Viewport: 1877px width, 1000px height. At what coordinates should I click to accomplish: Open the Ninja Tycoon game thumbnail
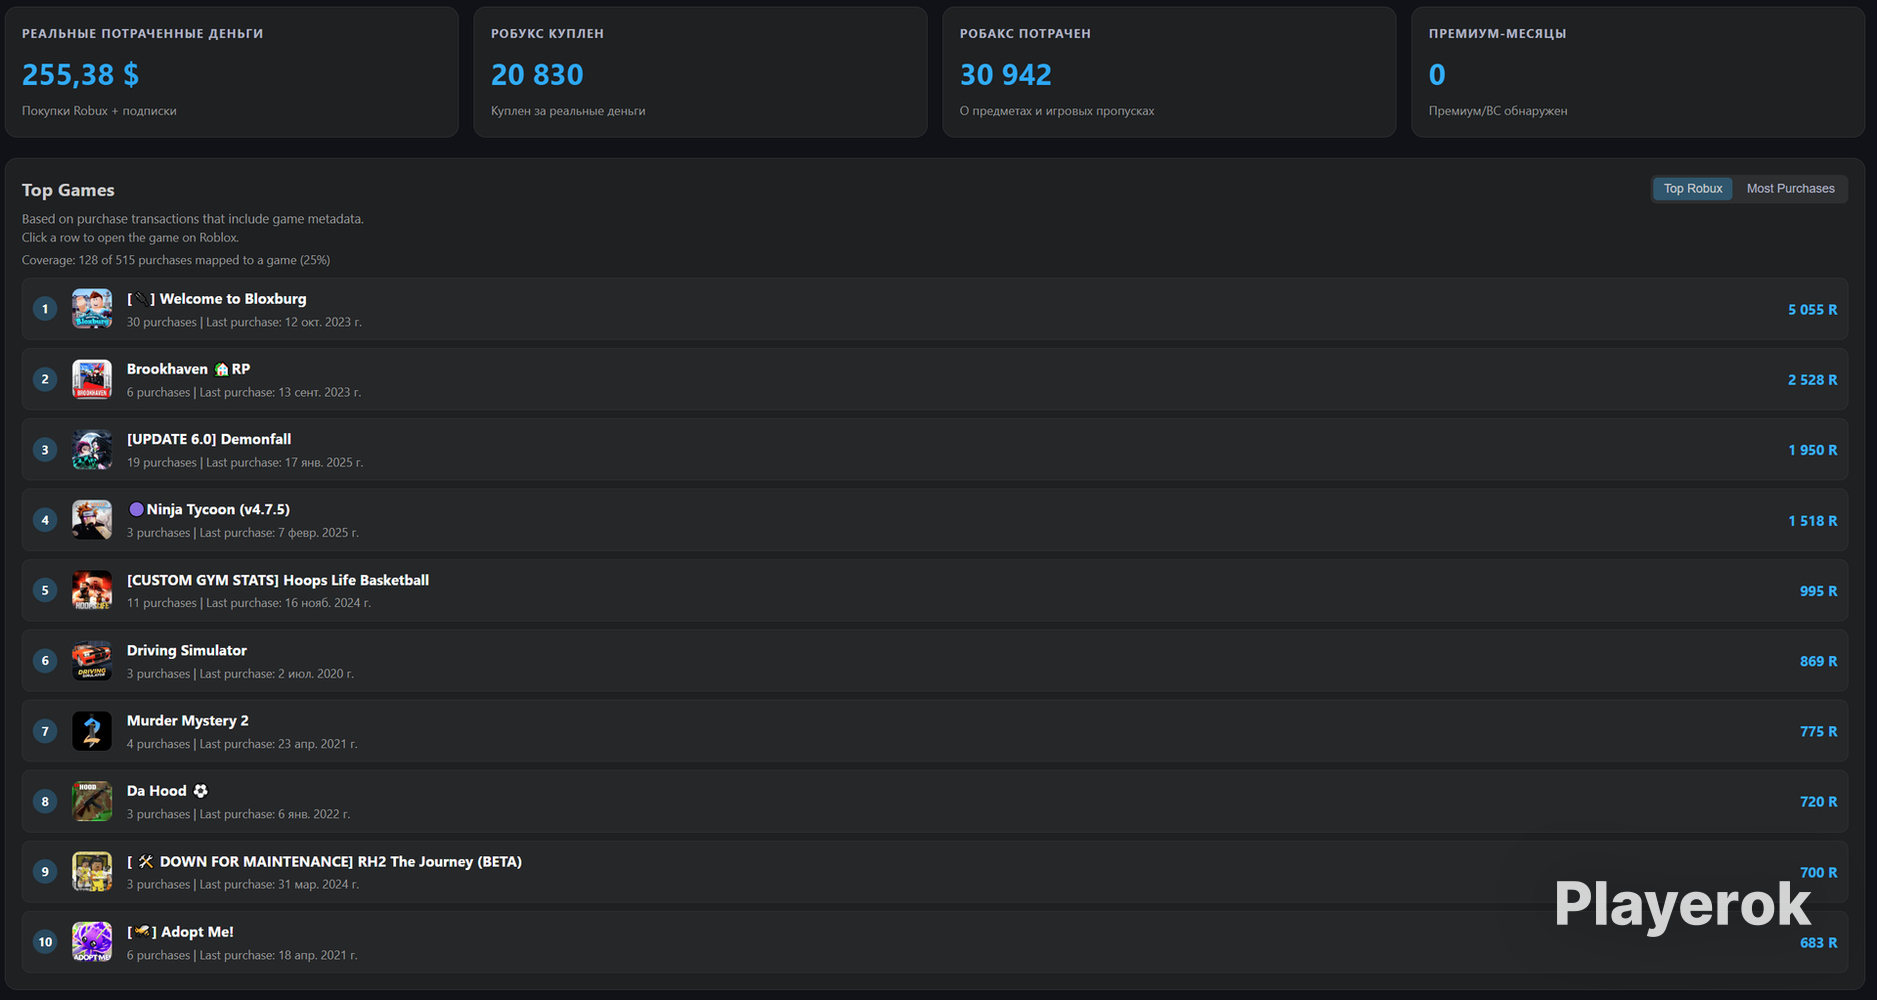tap(92, 520)
